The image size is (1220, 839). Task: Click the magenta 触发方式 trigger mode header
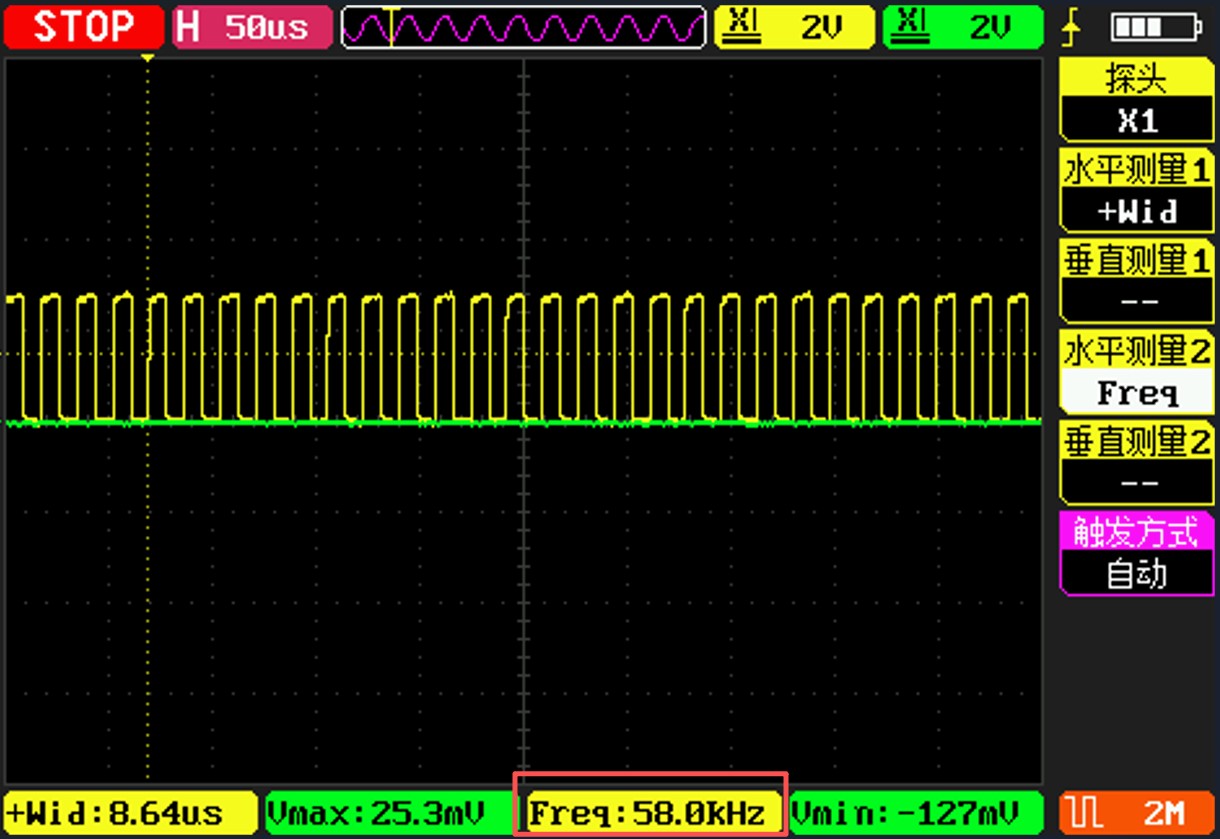coord(1137,531)
